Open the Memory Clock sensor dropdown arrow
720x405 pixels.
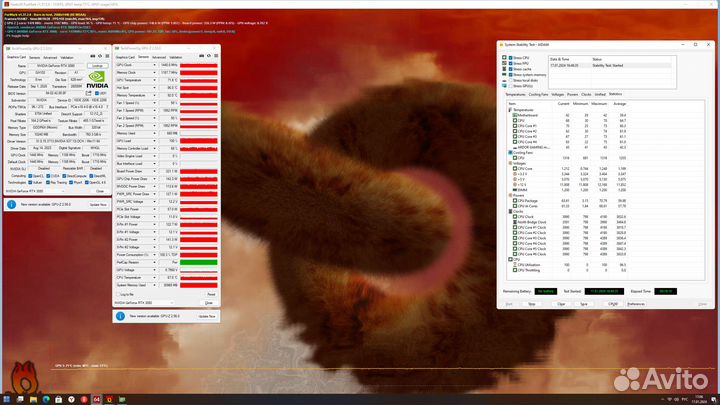click(154, 73)
